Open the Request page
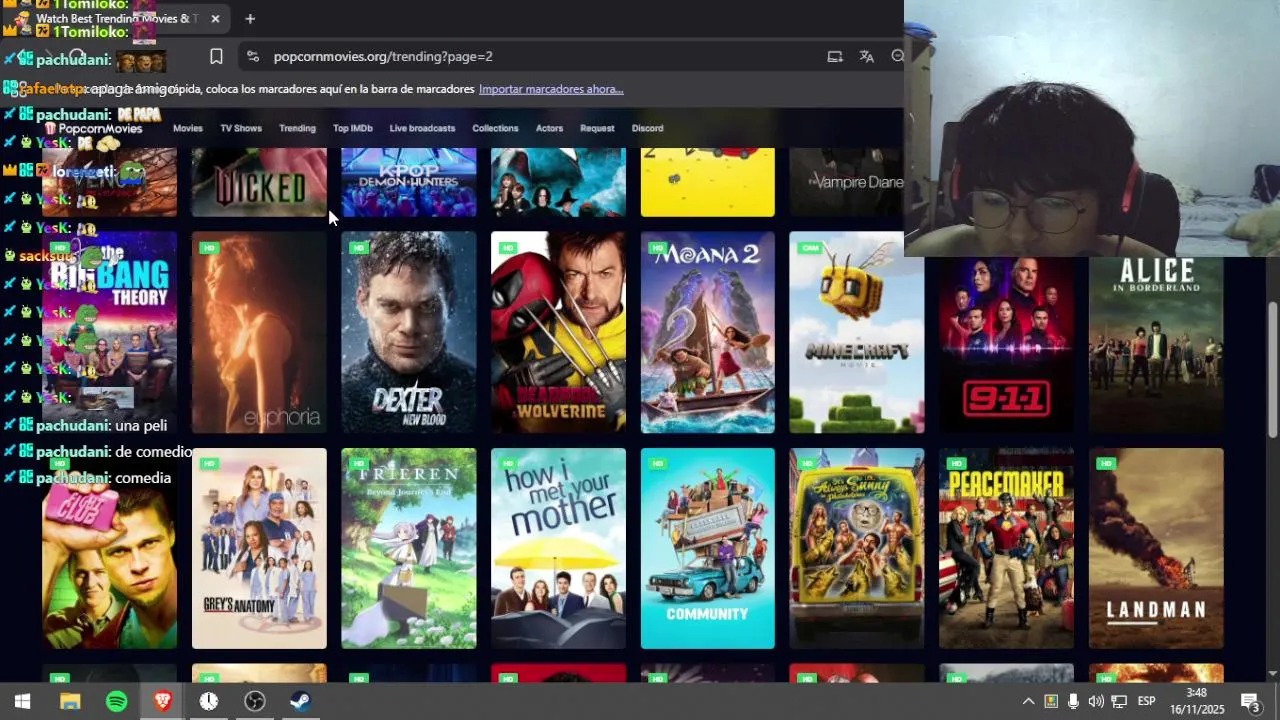 point(597,128)
